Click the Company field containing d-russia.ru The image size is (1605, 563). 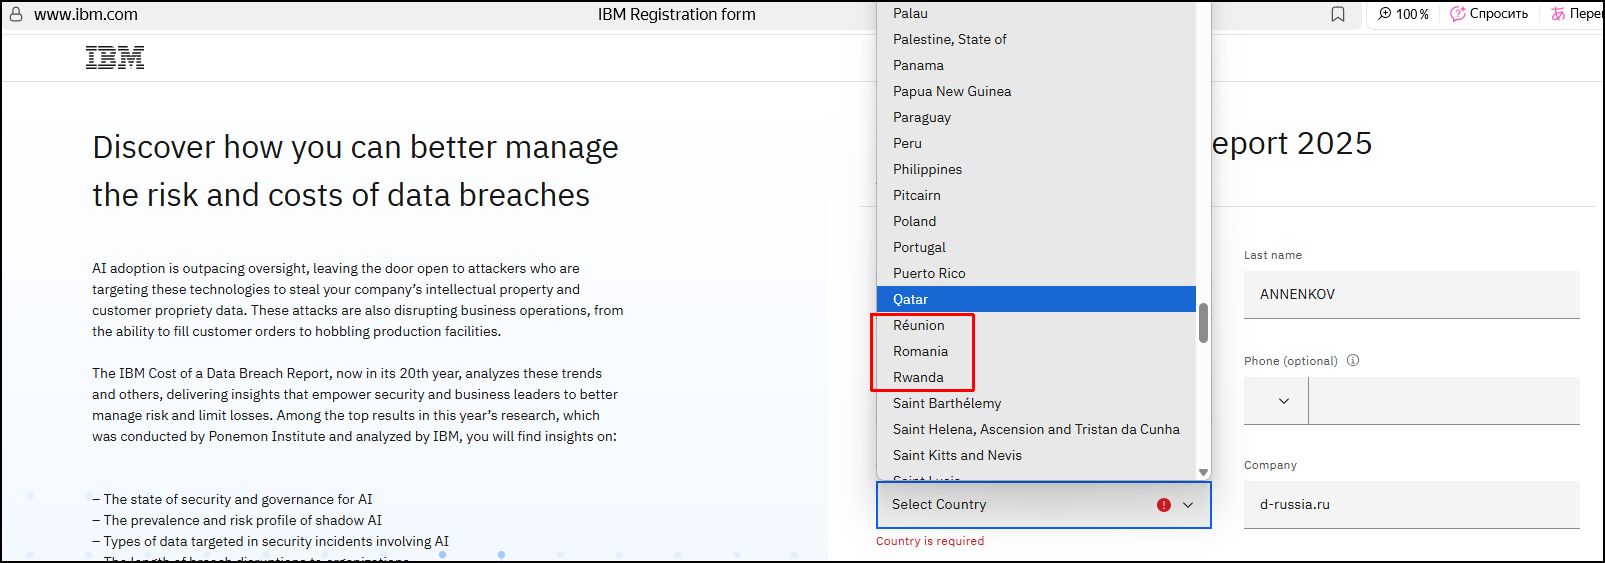(1411, 505)
